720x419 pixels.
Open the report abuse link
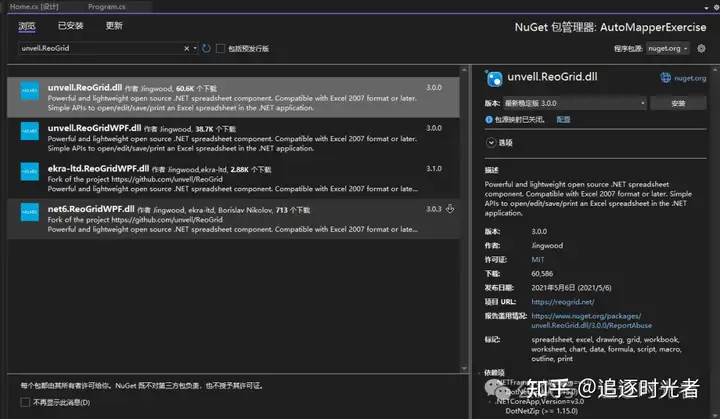pyautogui.click(x=591, y=321)
